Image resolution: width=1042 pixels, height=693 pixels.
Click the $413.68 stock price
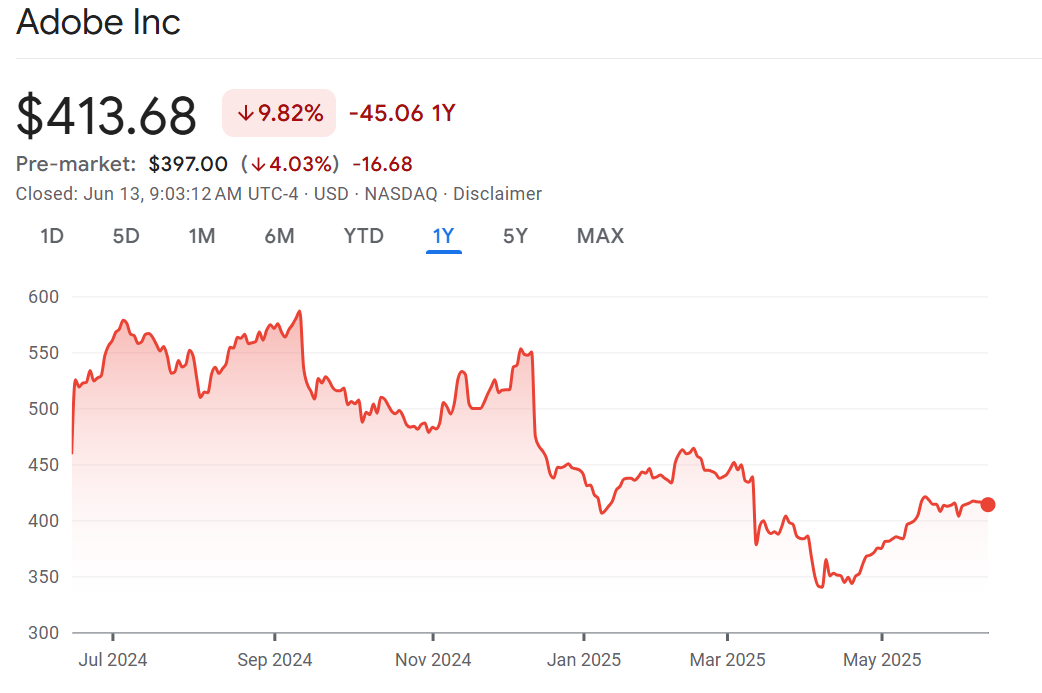coord(106,116)
